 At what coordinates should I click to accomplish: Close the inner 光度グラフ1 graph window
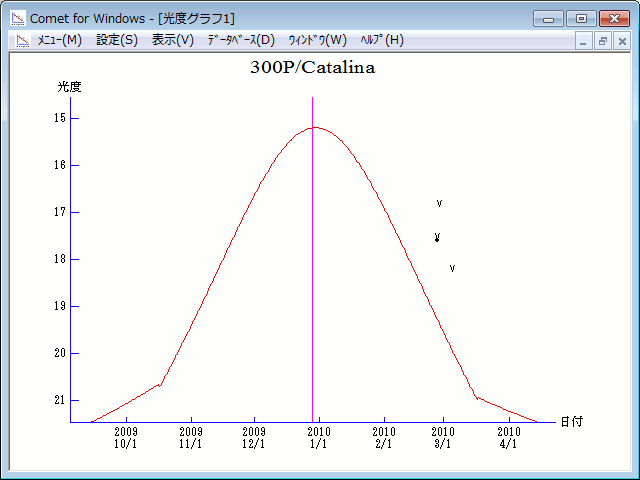click(621, 41)
